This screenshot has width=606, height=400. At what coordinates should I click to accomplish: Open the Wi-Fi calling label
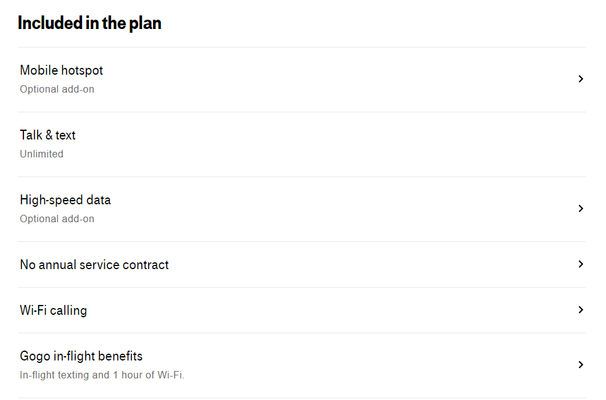(x=53, y=310)
